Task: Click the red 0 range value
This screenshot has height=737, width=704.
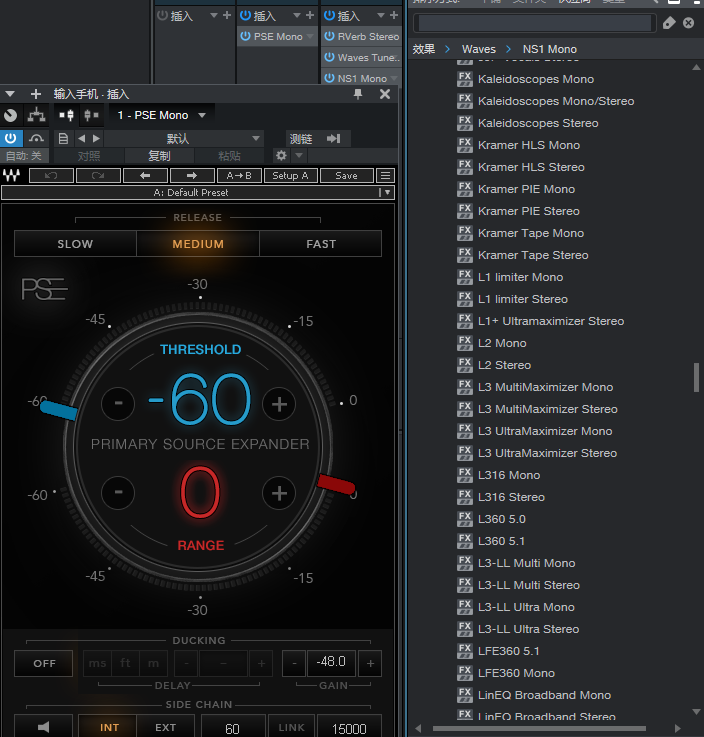Action: click(x=200, y=492)
